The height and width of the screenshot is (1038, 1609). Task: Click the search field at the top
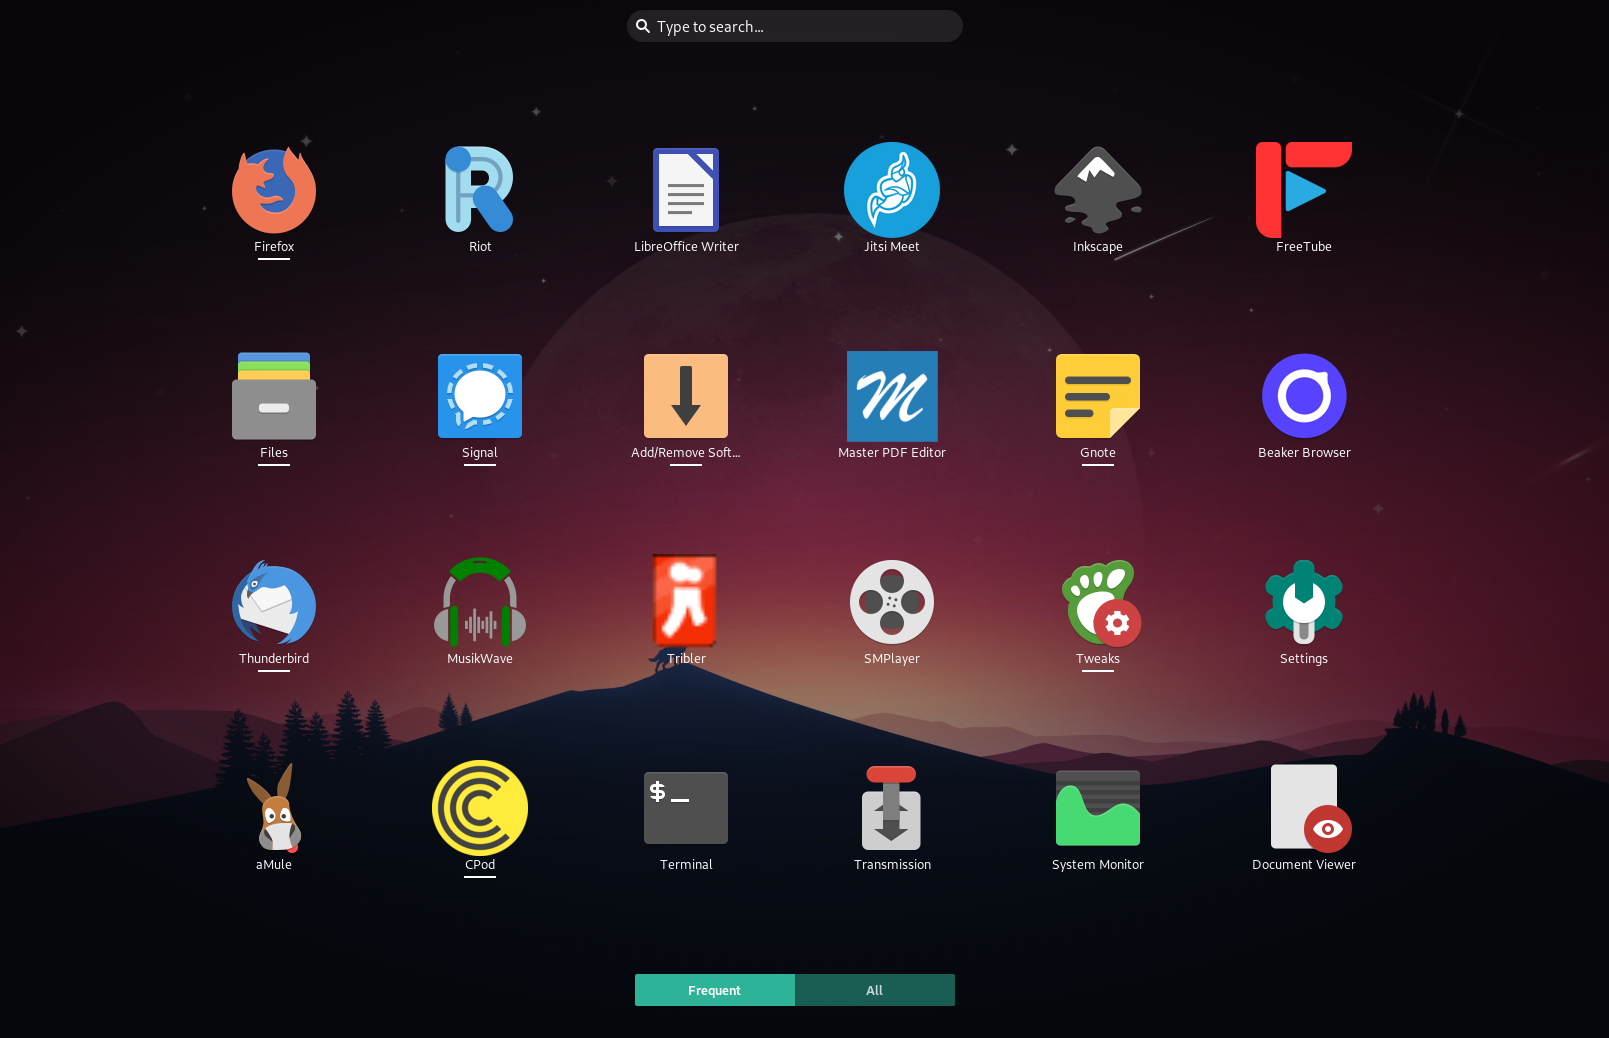(x=794, y=26)
